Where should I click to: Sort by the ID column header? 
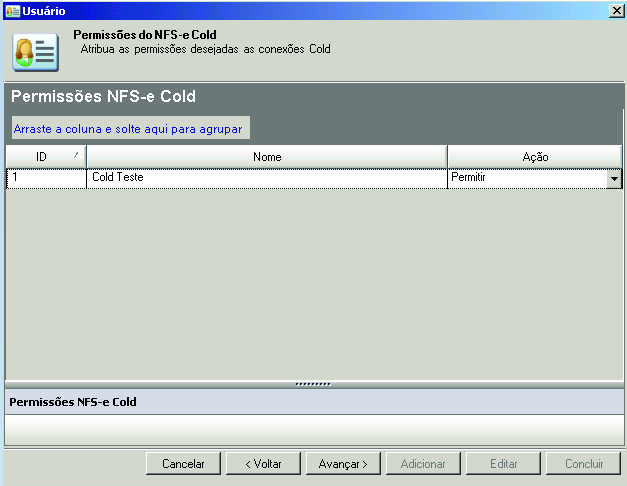point(46,157)
